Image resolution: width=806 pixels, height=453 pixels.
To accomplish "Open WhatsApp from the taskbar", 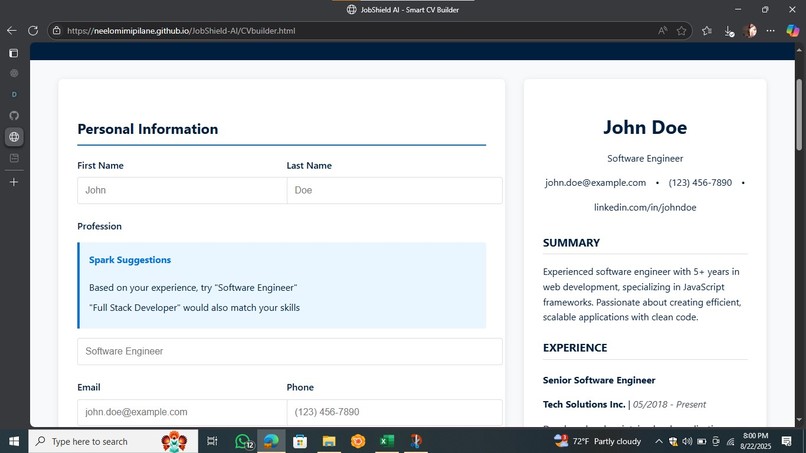I will pyautogui.click(x=243, y=441).
